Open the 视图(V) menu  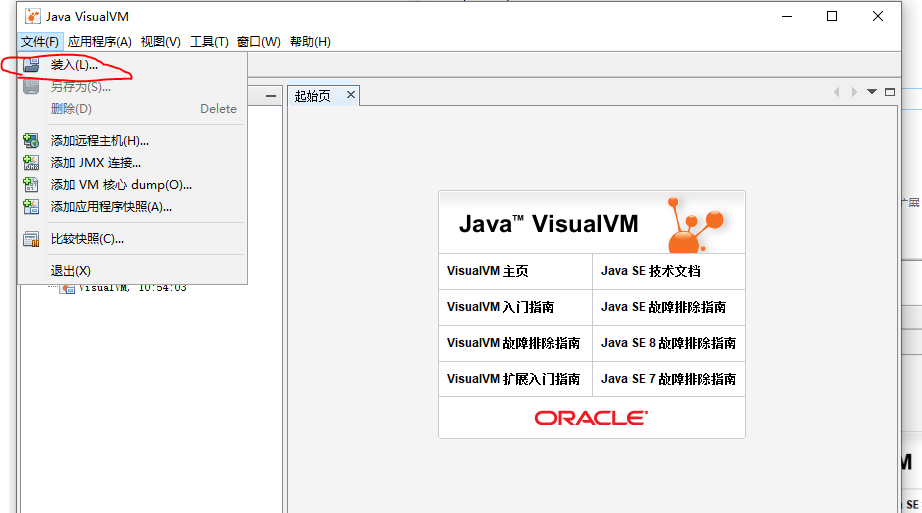pyautogui.click(x=161, y=42)
